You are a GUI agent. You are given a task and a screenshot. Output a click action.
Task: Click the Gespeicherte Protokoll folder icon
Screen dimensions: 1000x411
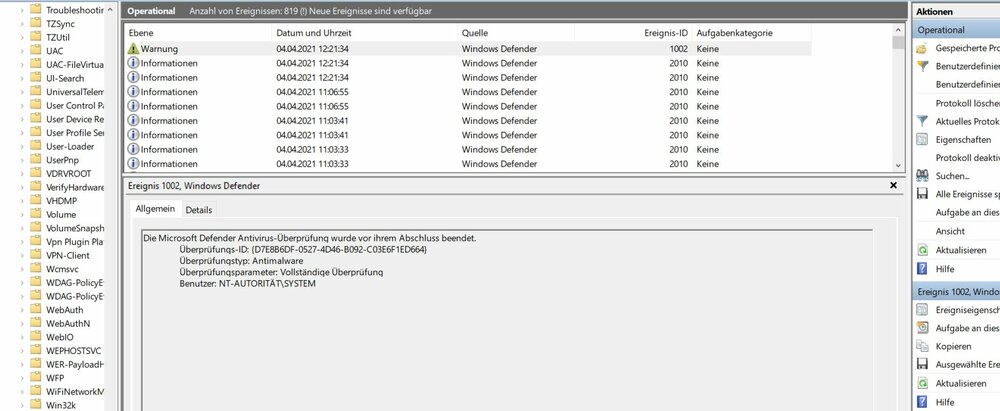click(922, 48)
